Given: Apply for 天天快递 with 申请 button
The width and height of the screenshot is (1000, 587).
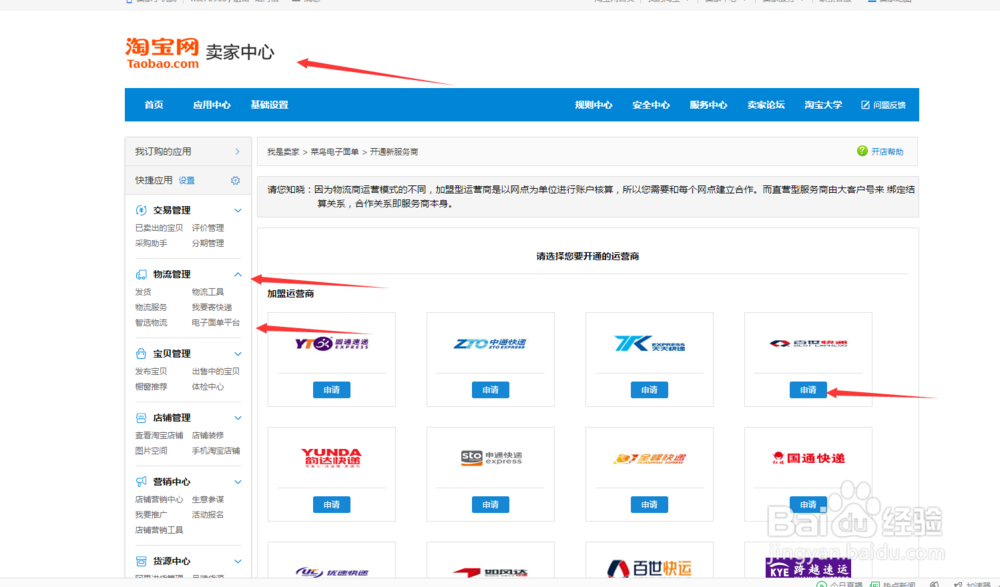Looking at the screenshot, I should point(649,390).
